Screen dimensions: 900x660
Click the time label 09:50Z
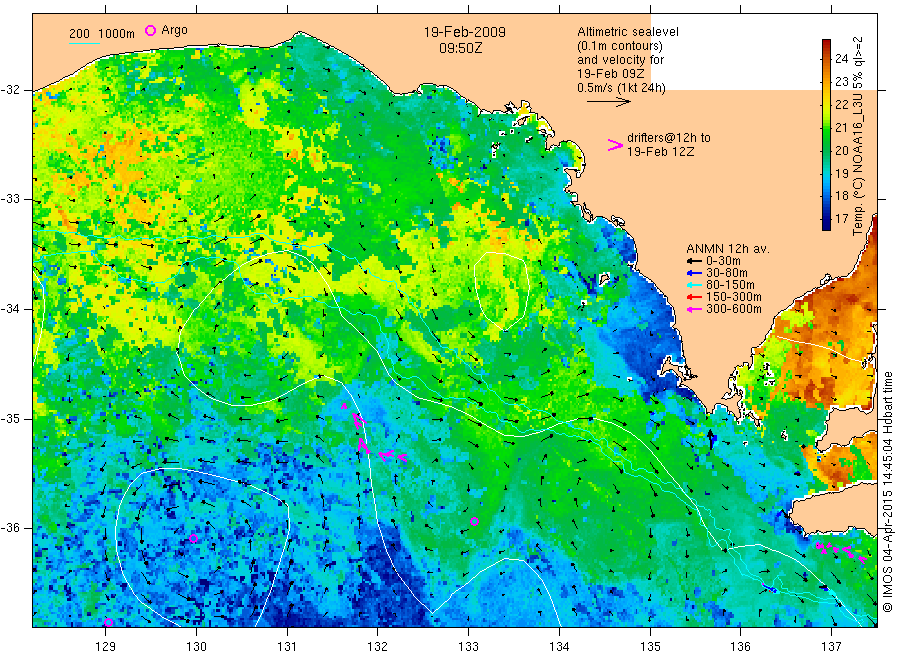(460, 48)
